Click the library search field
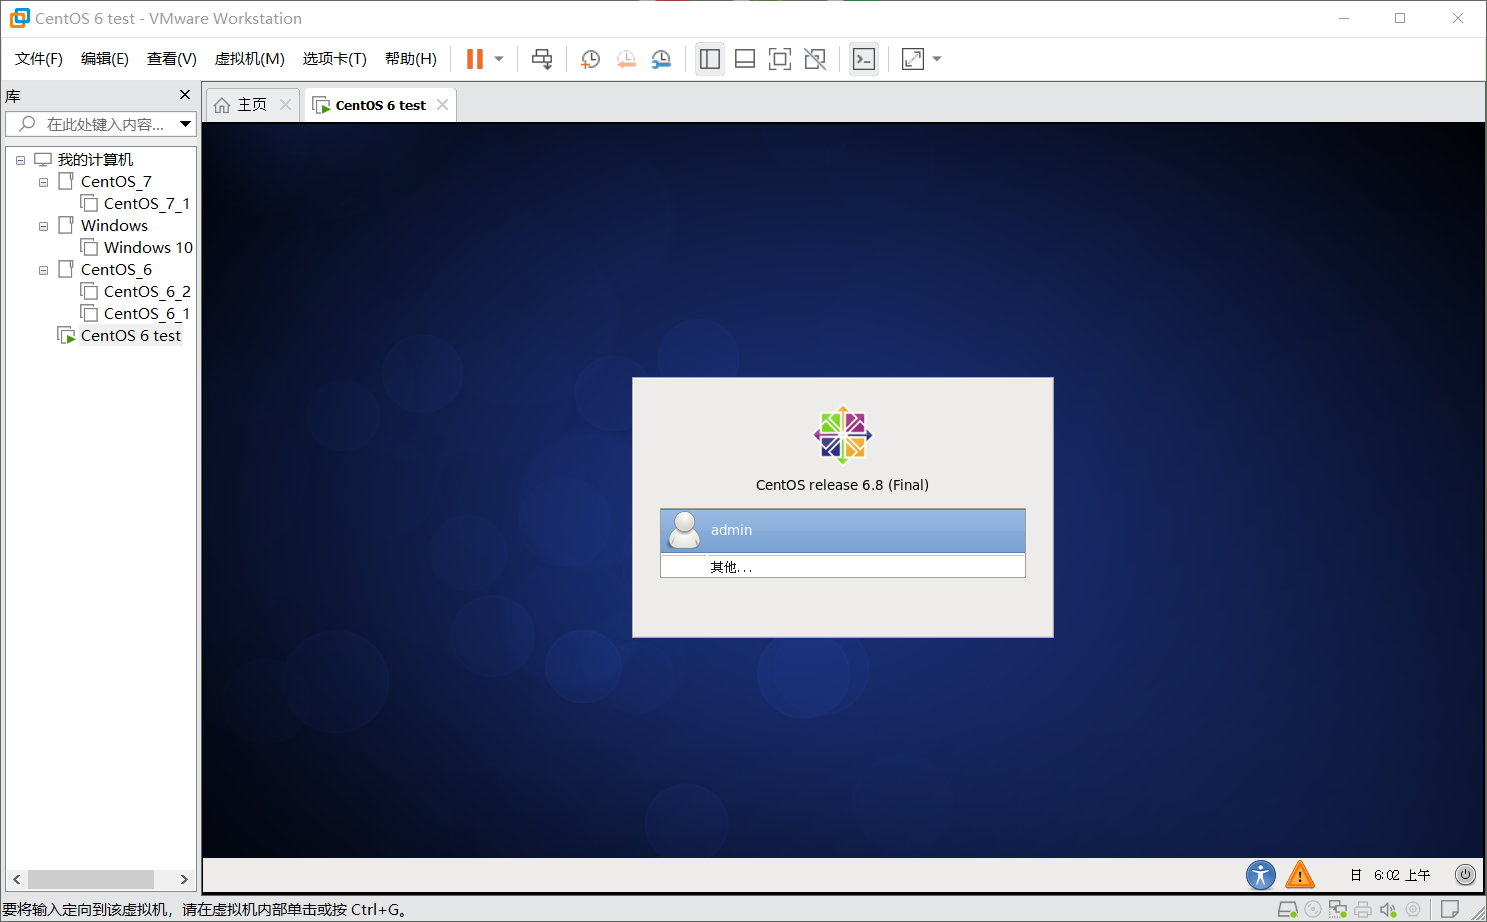This screenshot has width=1487, height=922. [101, 124]
